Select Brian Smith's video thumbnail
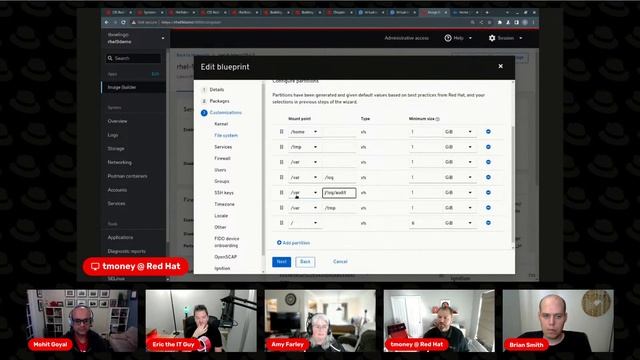This screenshot has height=360, width=640. [558, 321]
